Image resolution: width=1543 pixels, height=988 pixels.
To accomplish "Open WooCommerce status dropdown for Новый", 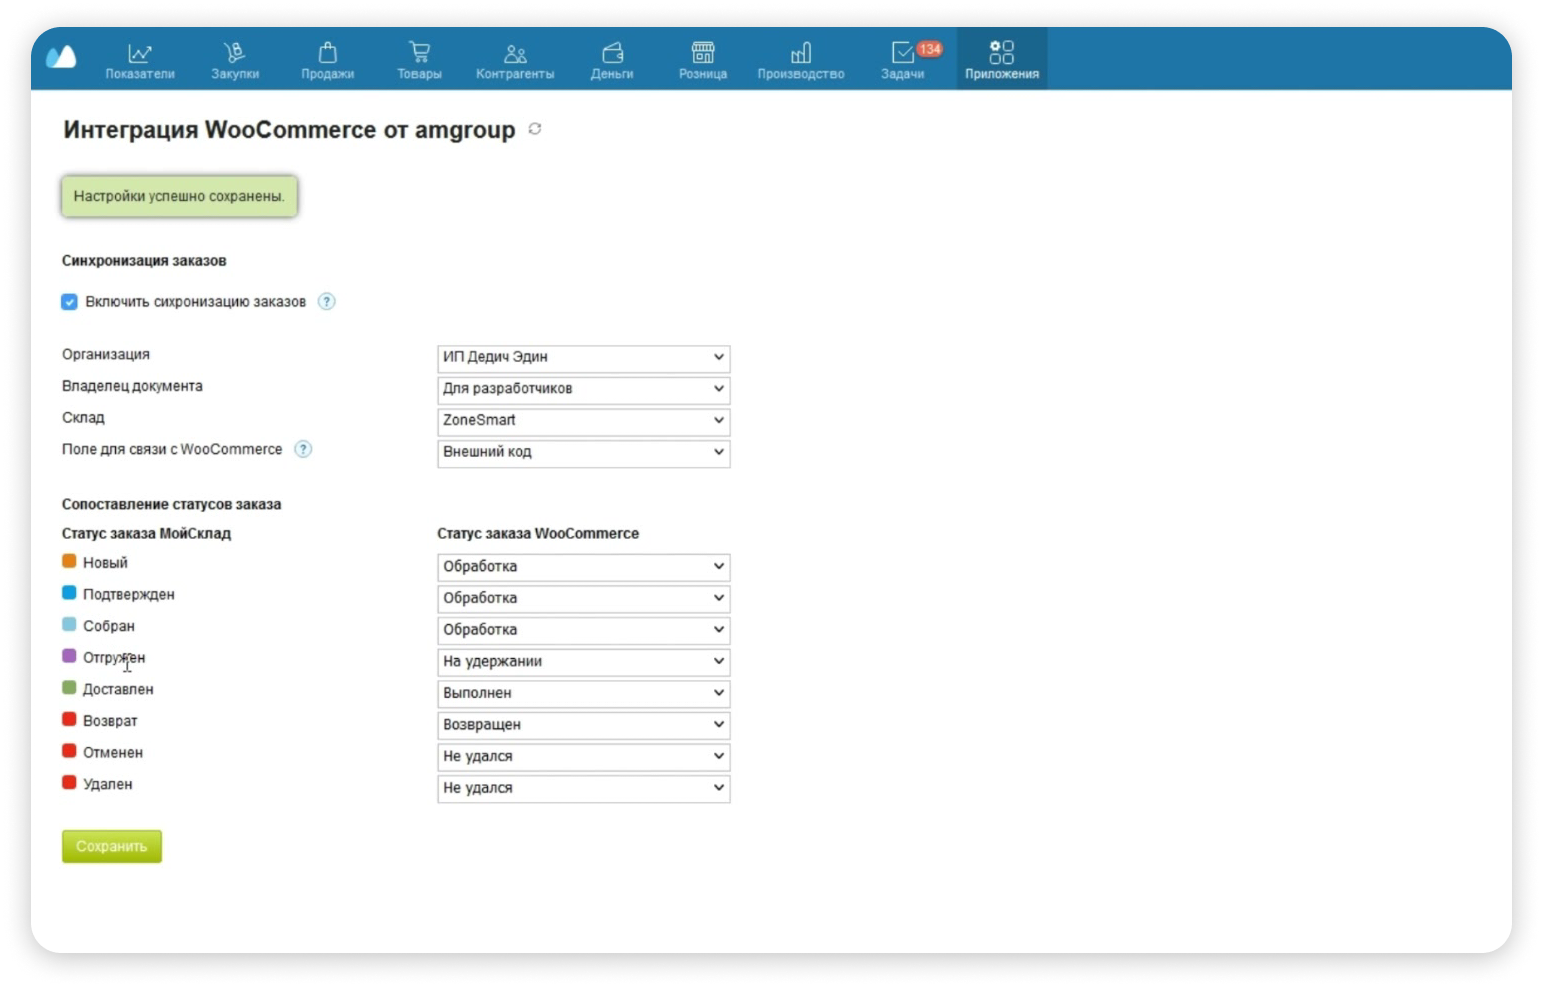I will coord(584,567).
